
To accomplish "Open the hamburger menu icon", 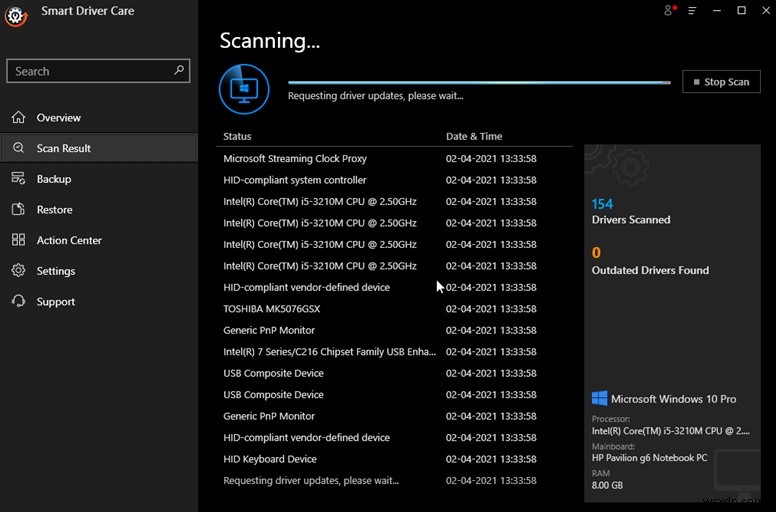I will tap(692, 11).
